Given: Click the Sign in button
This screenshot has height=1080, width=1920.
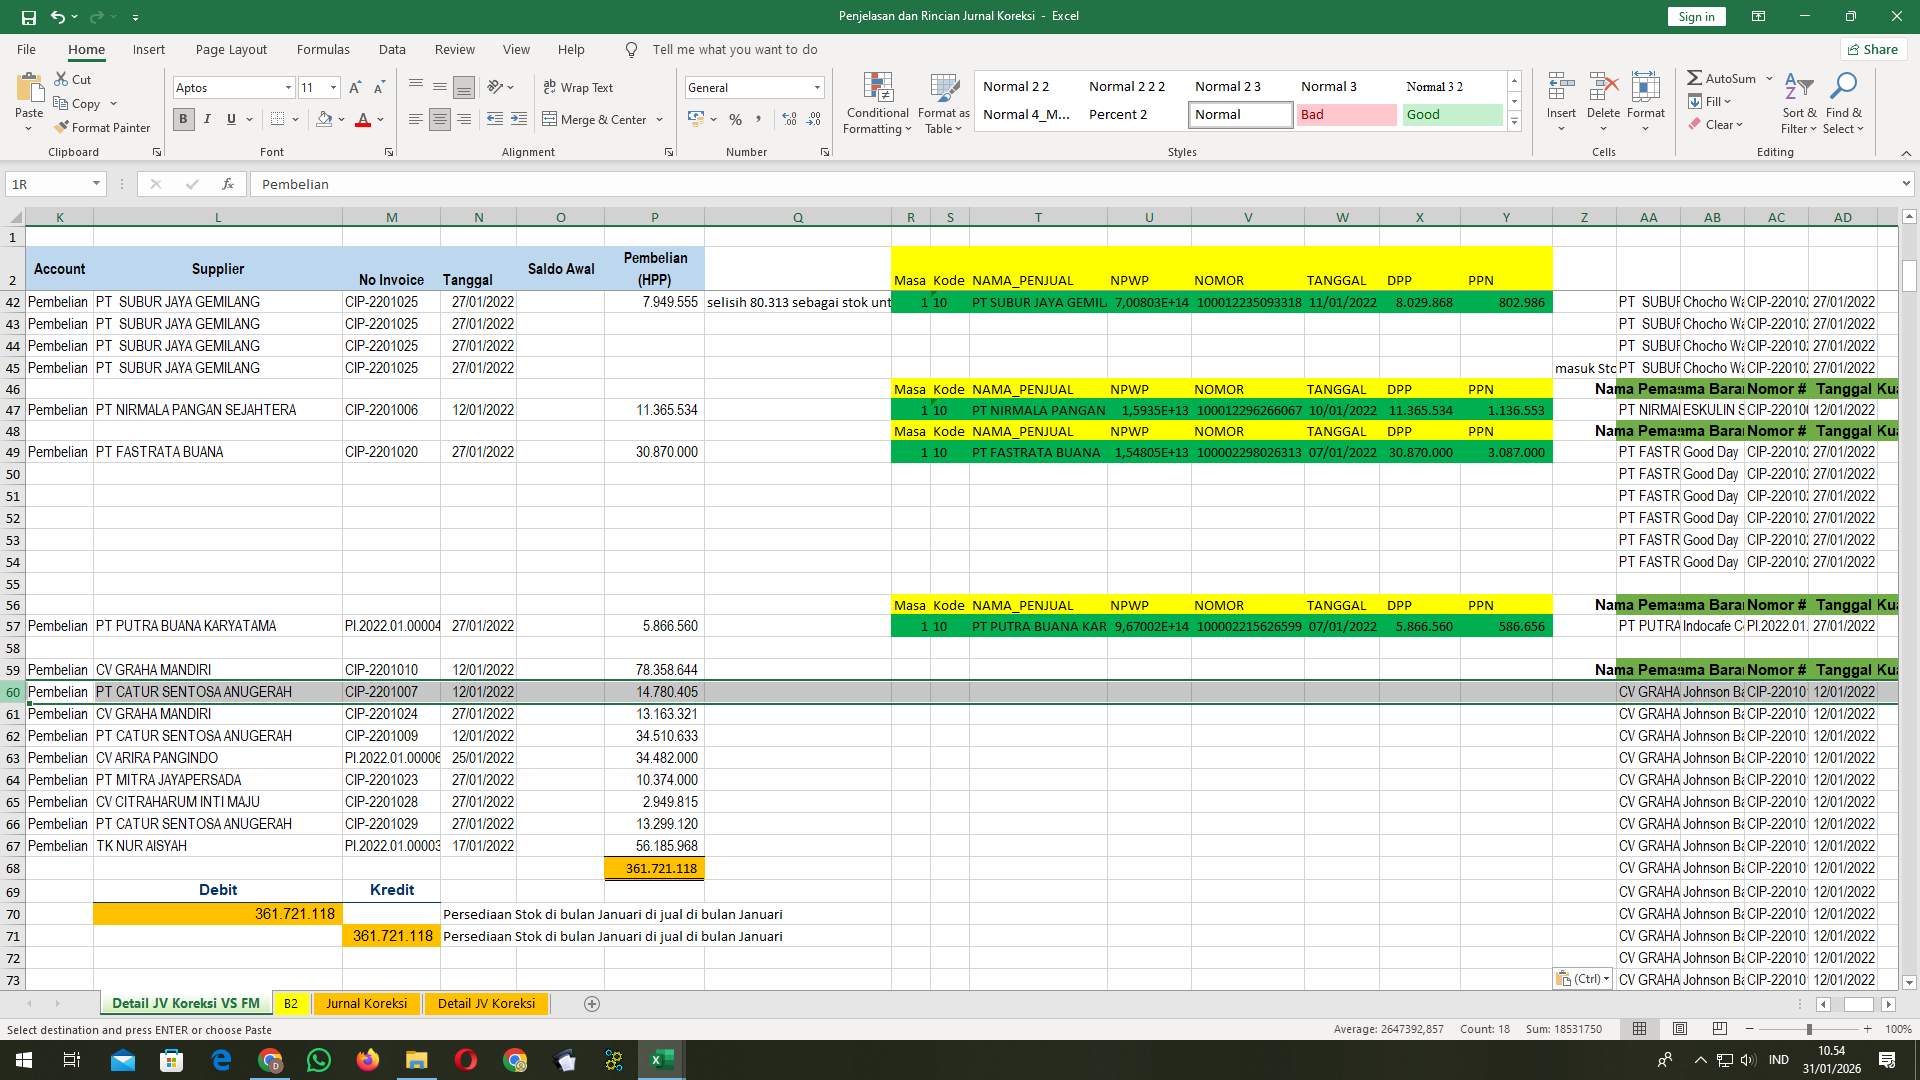Looking at the screenshot, I should click(x=1695, y=16).
